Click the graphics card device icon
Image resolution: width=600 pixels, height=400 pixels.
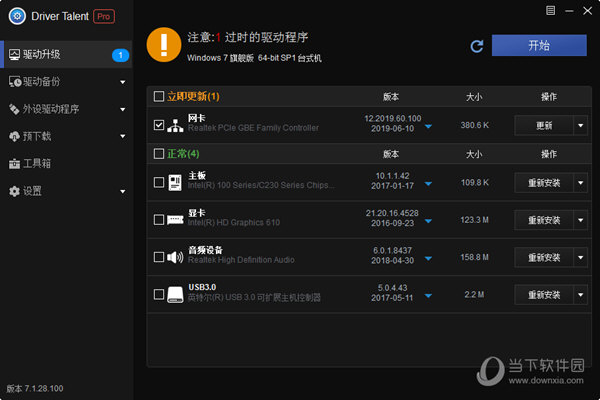point(175,220)
